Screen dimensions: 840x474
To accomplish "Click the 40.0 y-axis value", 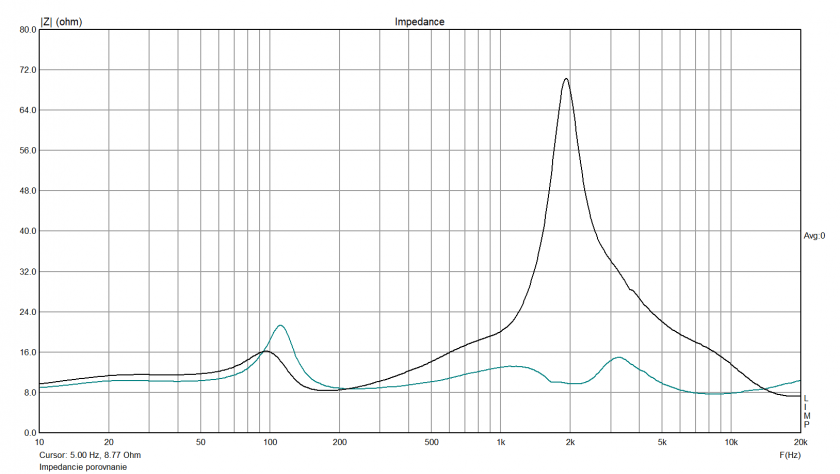I will coord(28,231).
